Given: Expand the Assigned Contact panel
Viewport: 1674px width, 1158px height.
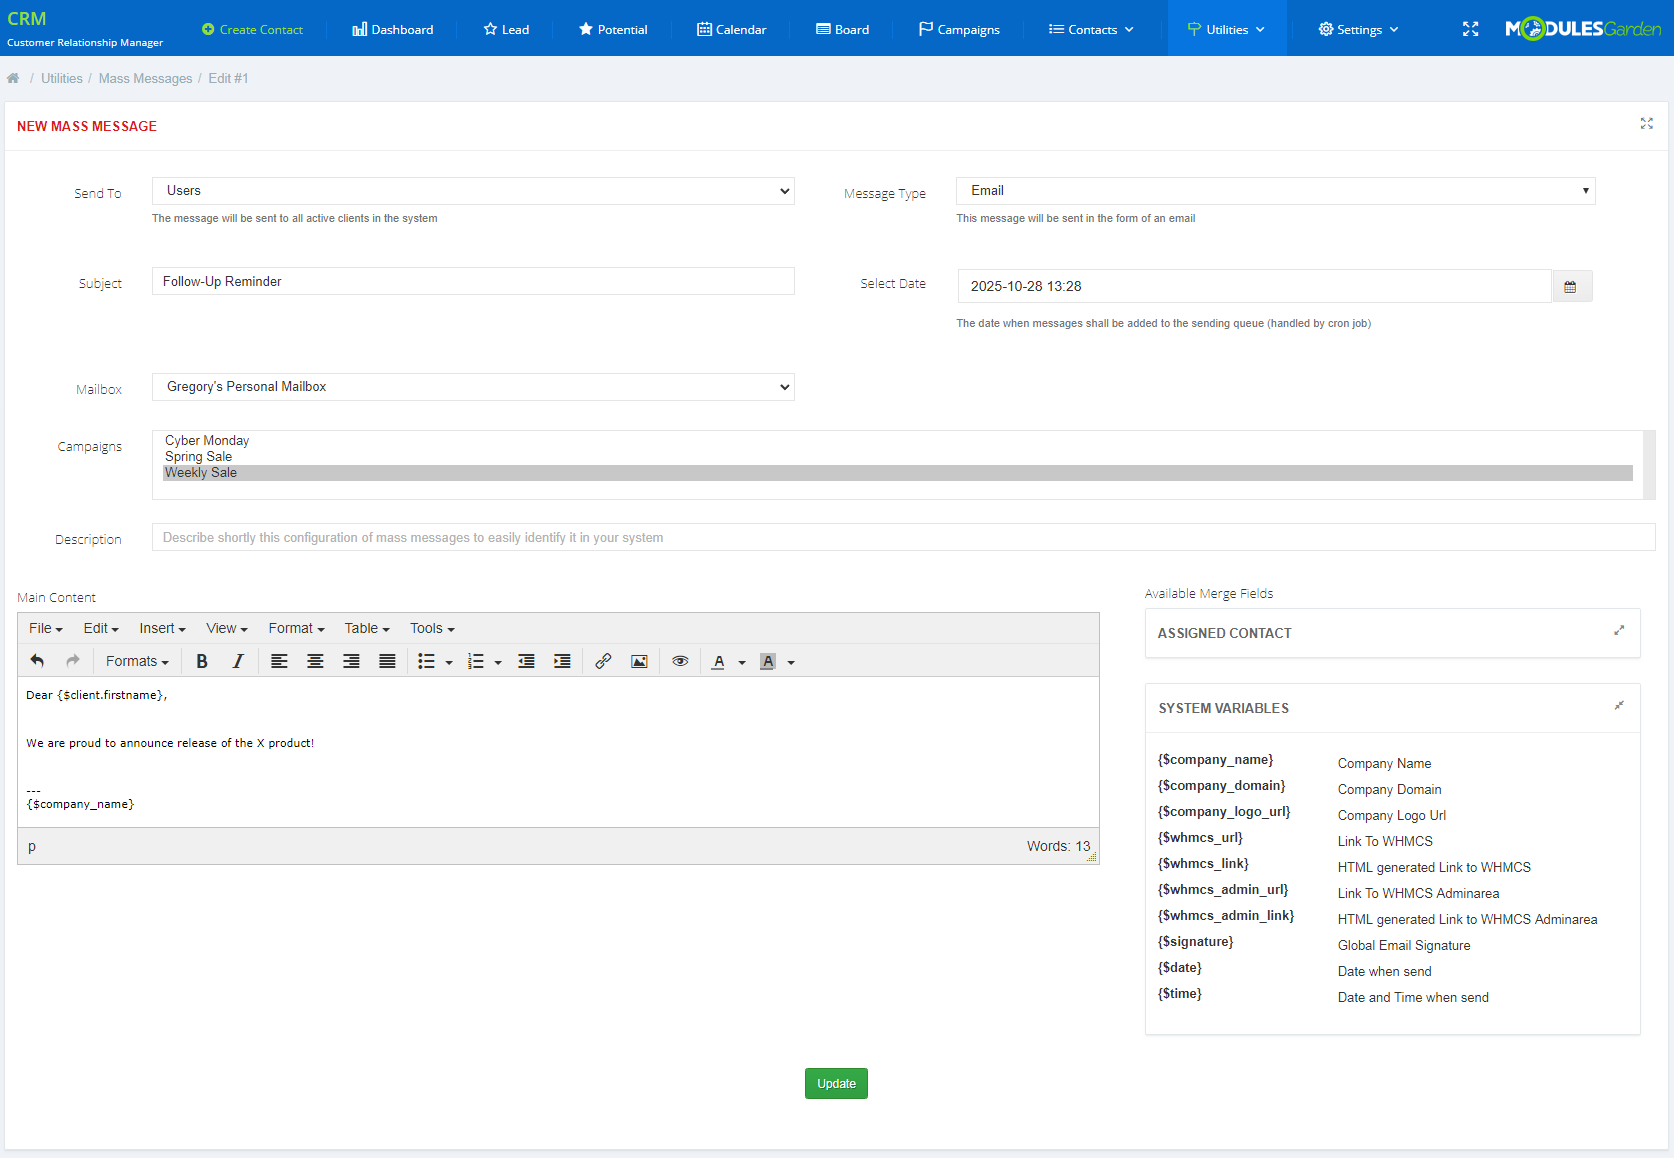Looking at the screenshot, I should click(1619, 631).
